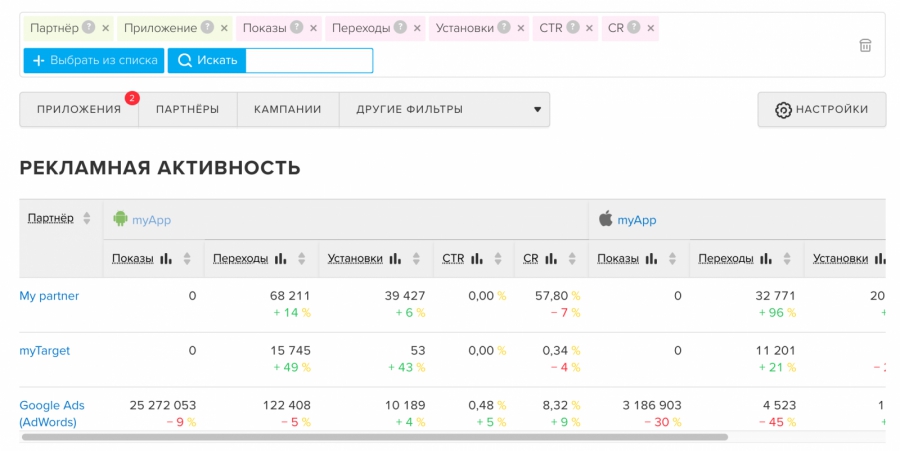Click the 10 189 installs value
The image size is (900, 451).
pos(405,406)
